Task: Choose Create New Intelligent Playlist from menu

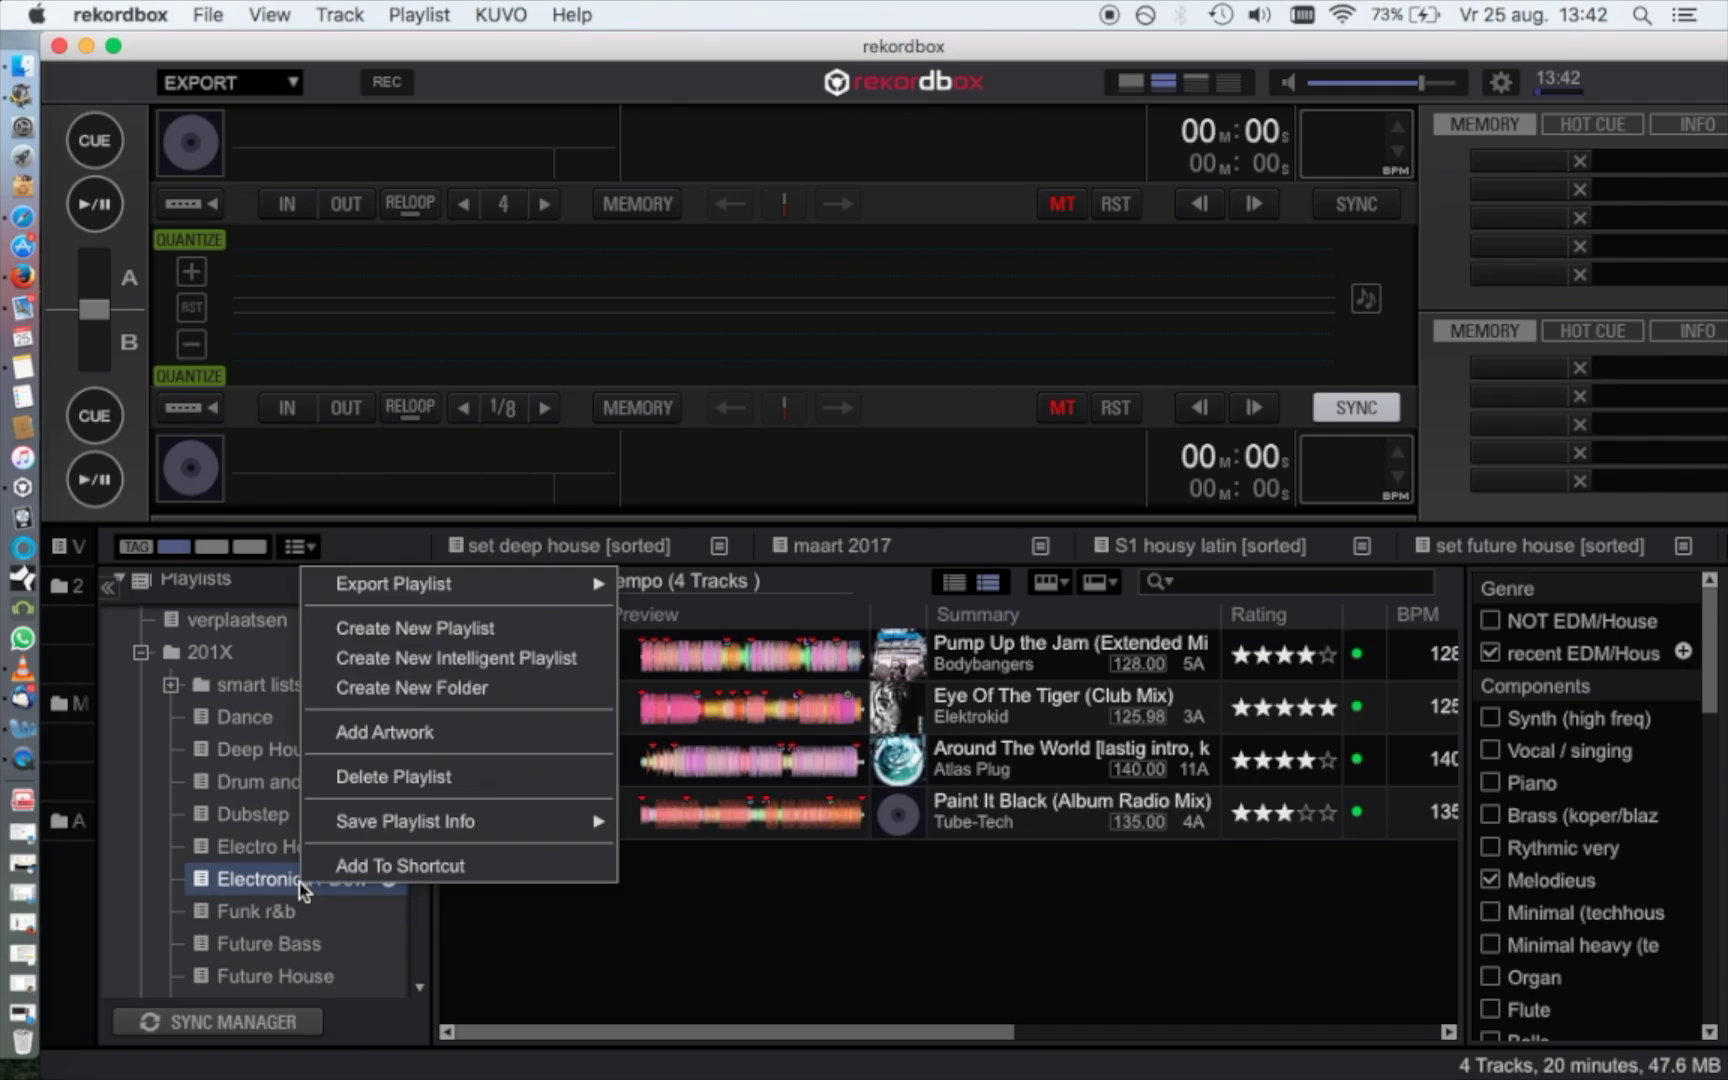Action: (x=456, y=658)
